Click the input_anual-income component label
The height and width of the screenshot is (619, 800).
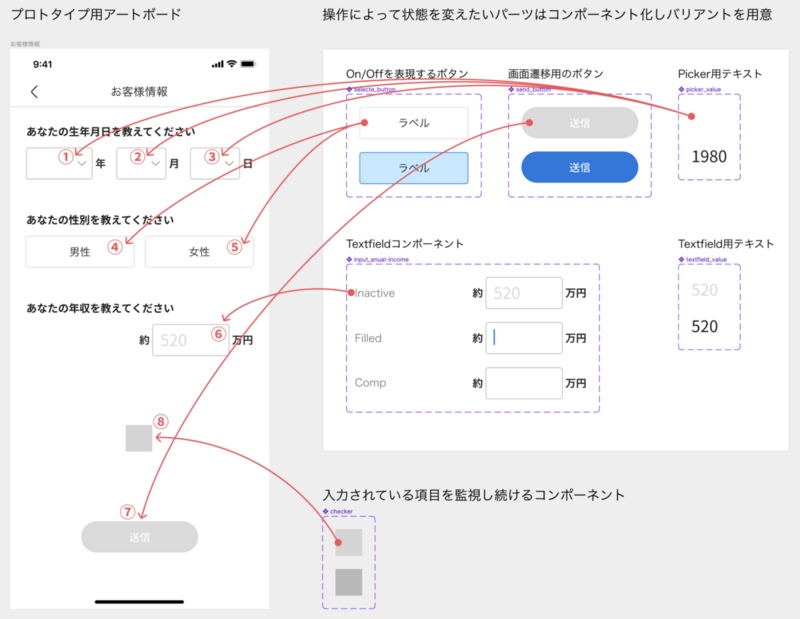pyautogui.click(x=378, y=259)
